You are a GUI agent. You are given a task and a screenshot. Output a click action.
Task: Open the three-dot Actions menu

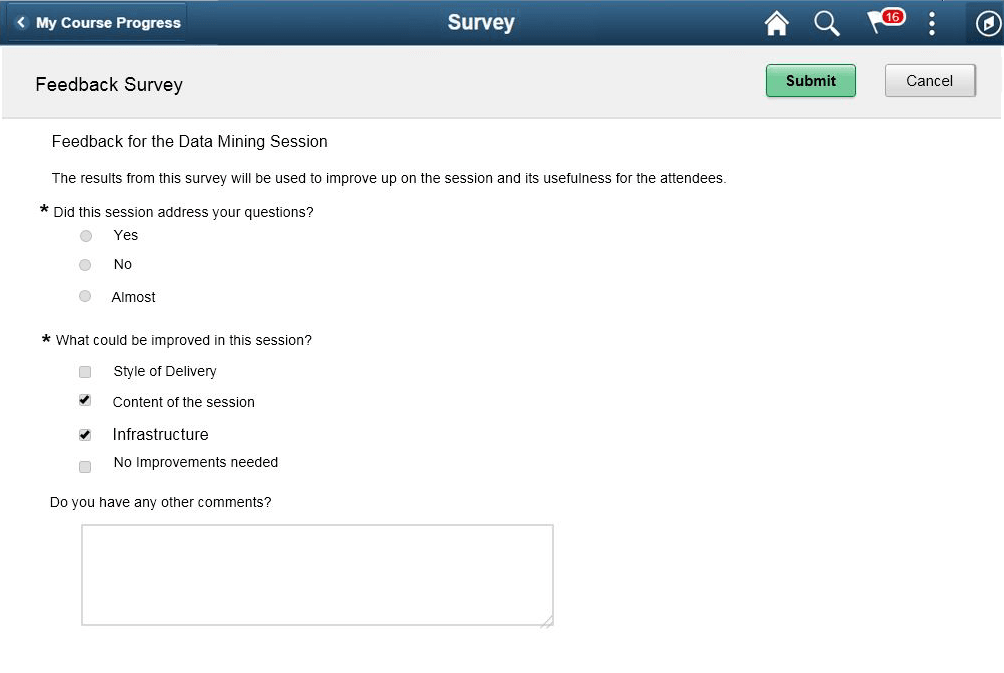pyautogui.click(x=932, y=22)
